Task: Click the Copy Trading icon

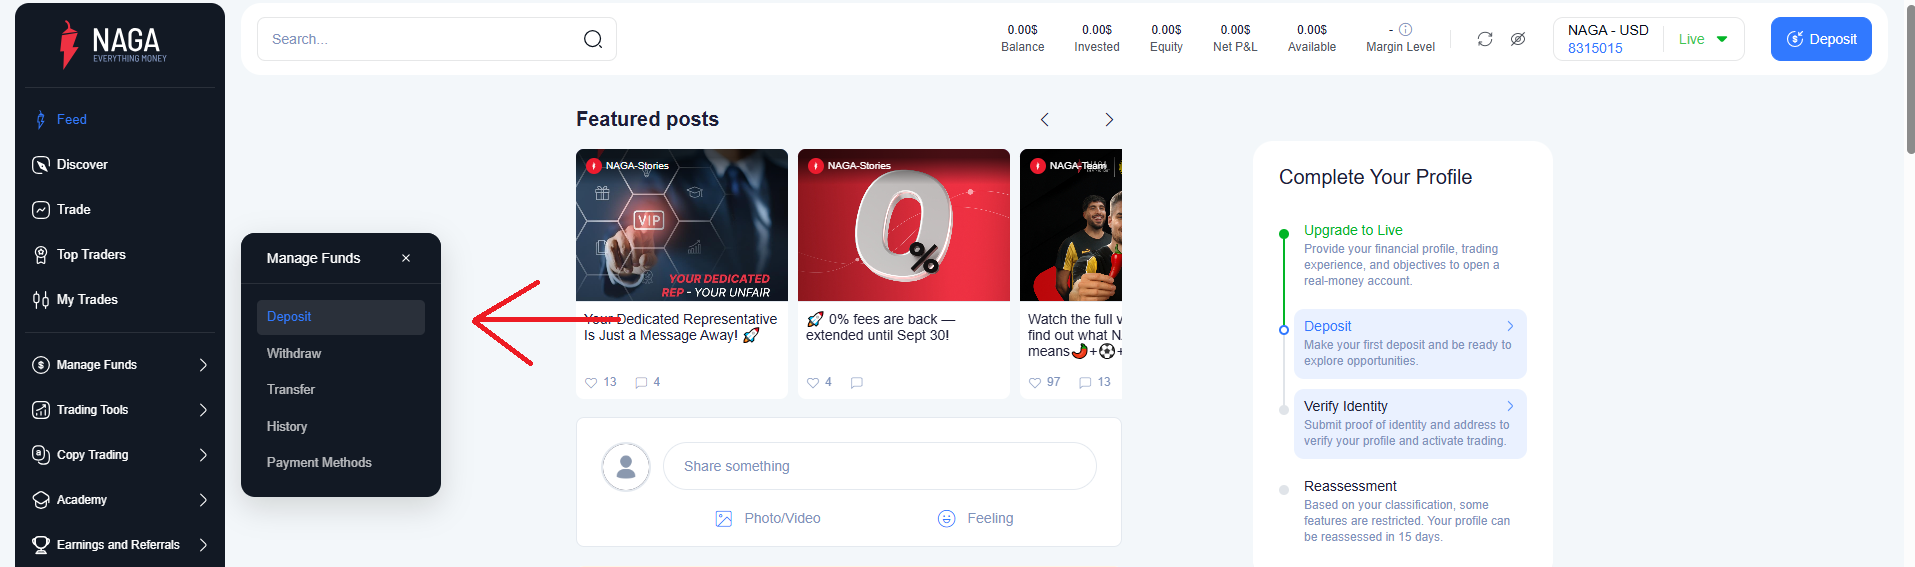Action: [41, 455]
